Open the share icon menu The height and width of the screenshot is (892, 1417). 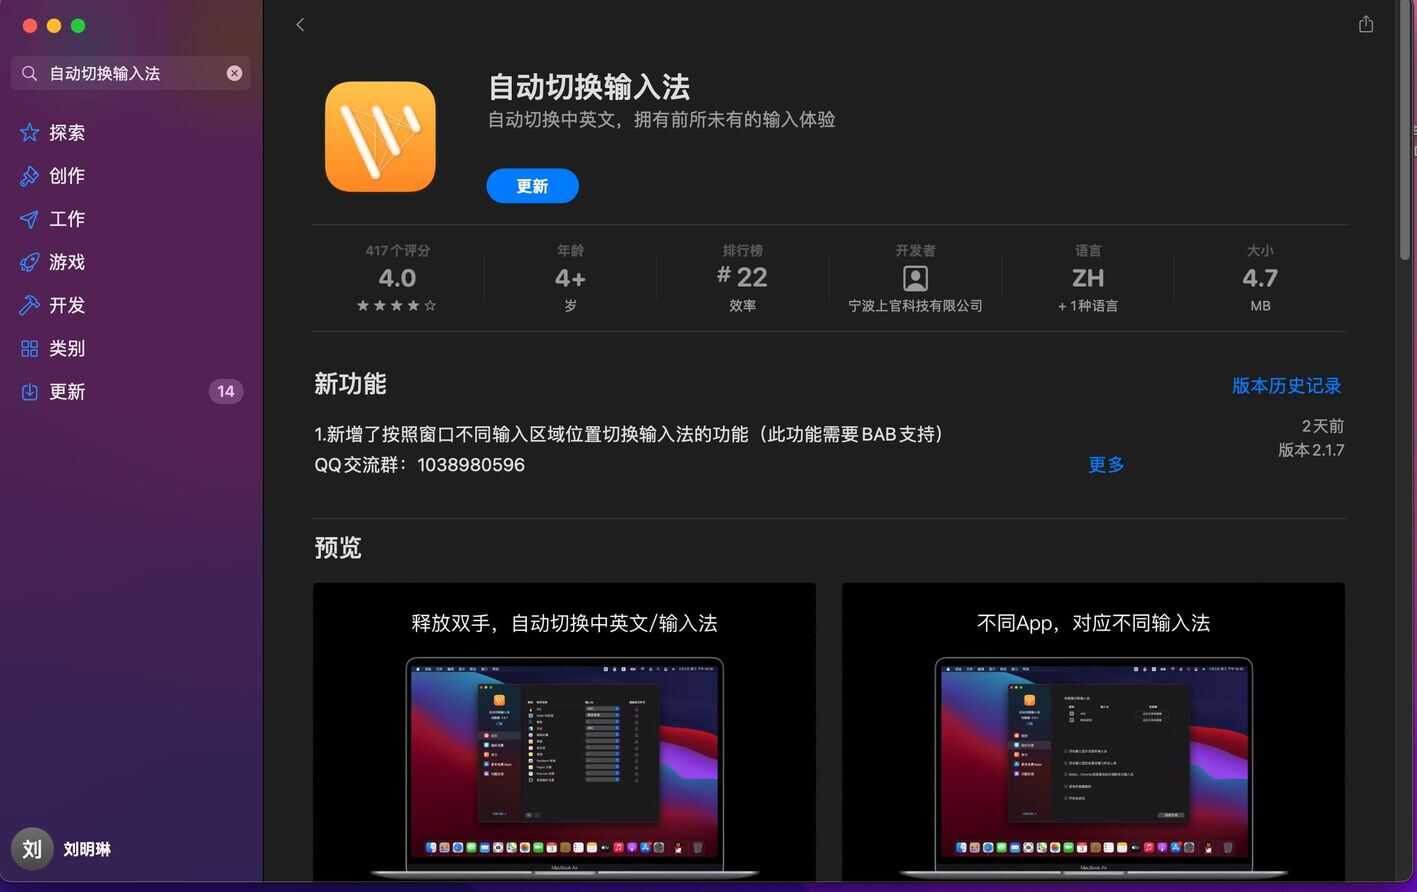click(1366, 24)
